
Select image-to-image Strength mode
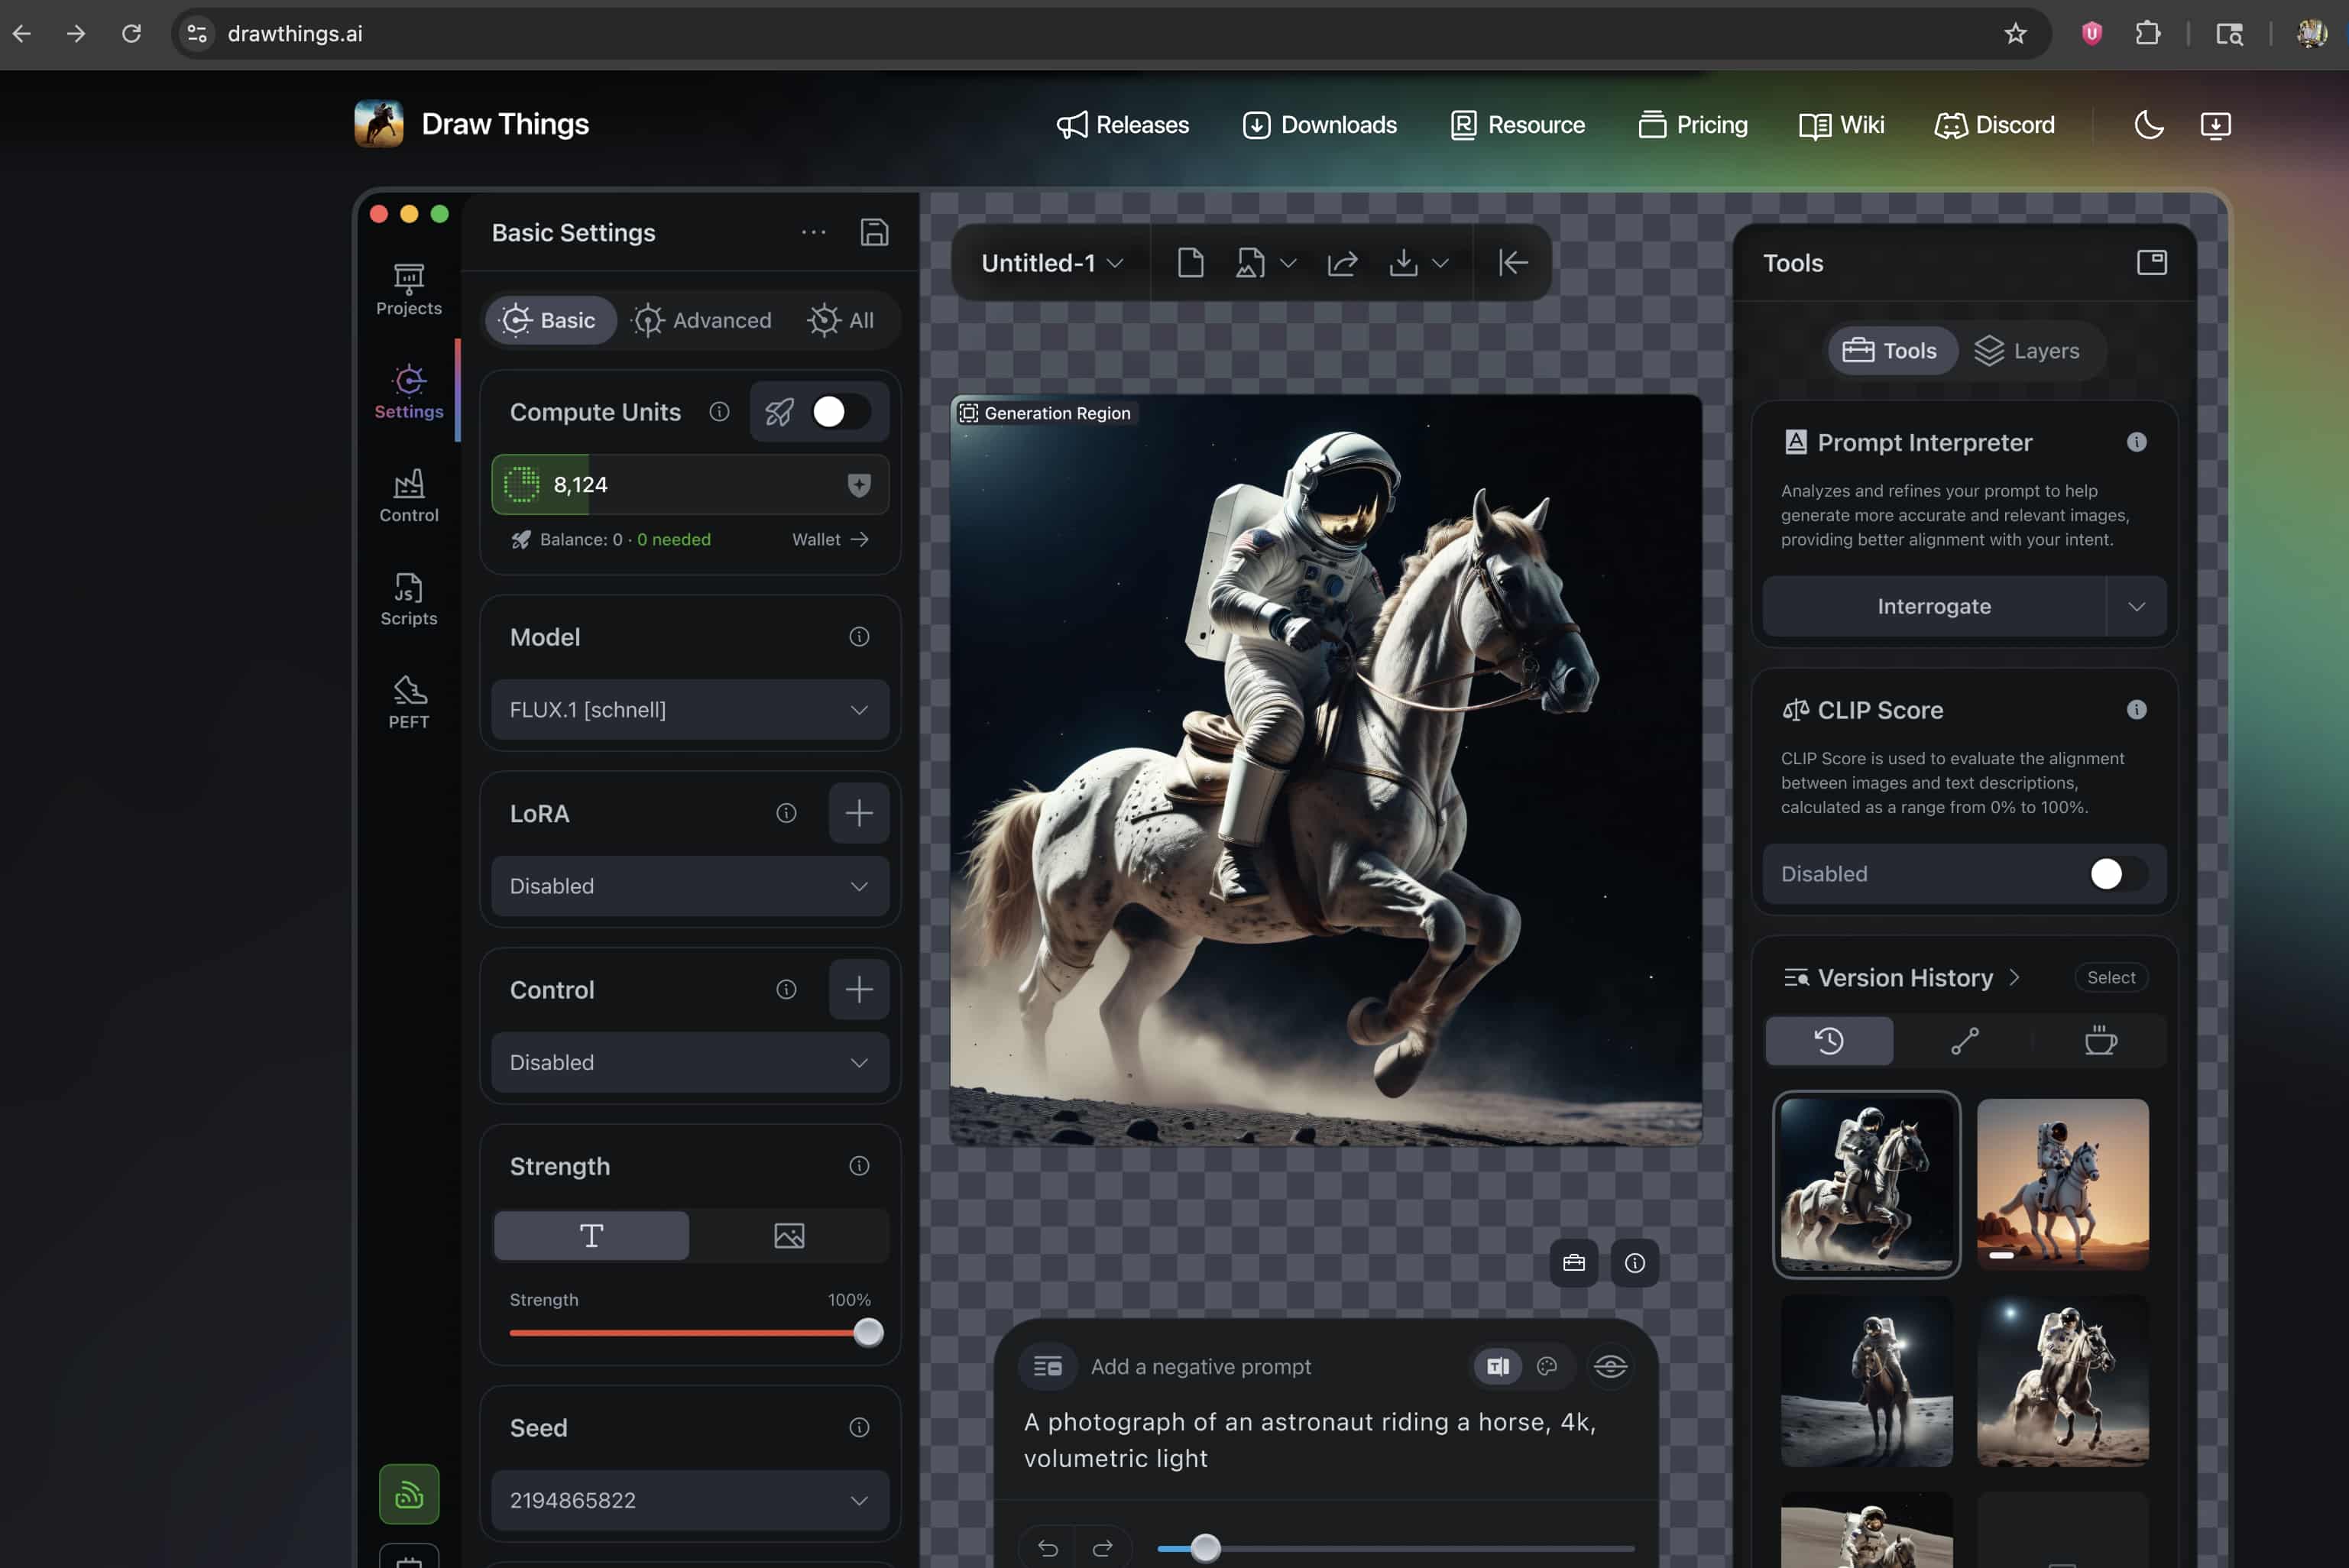click(x=789, y=1236)
